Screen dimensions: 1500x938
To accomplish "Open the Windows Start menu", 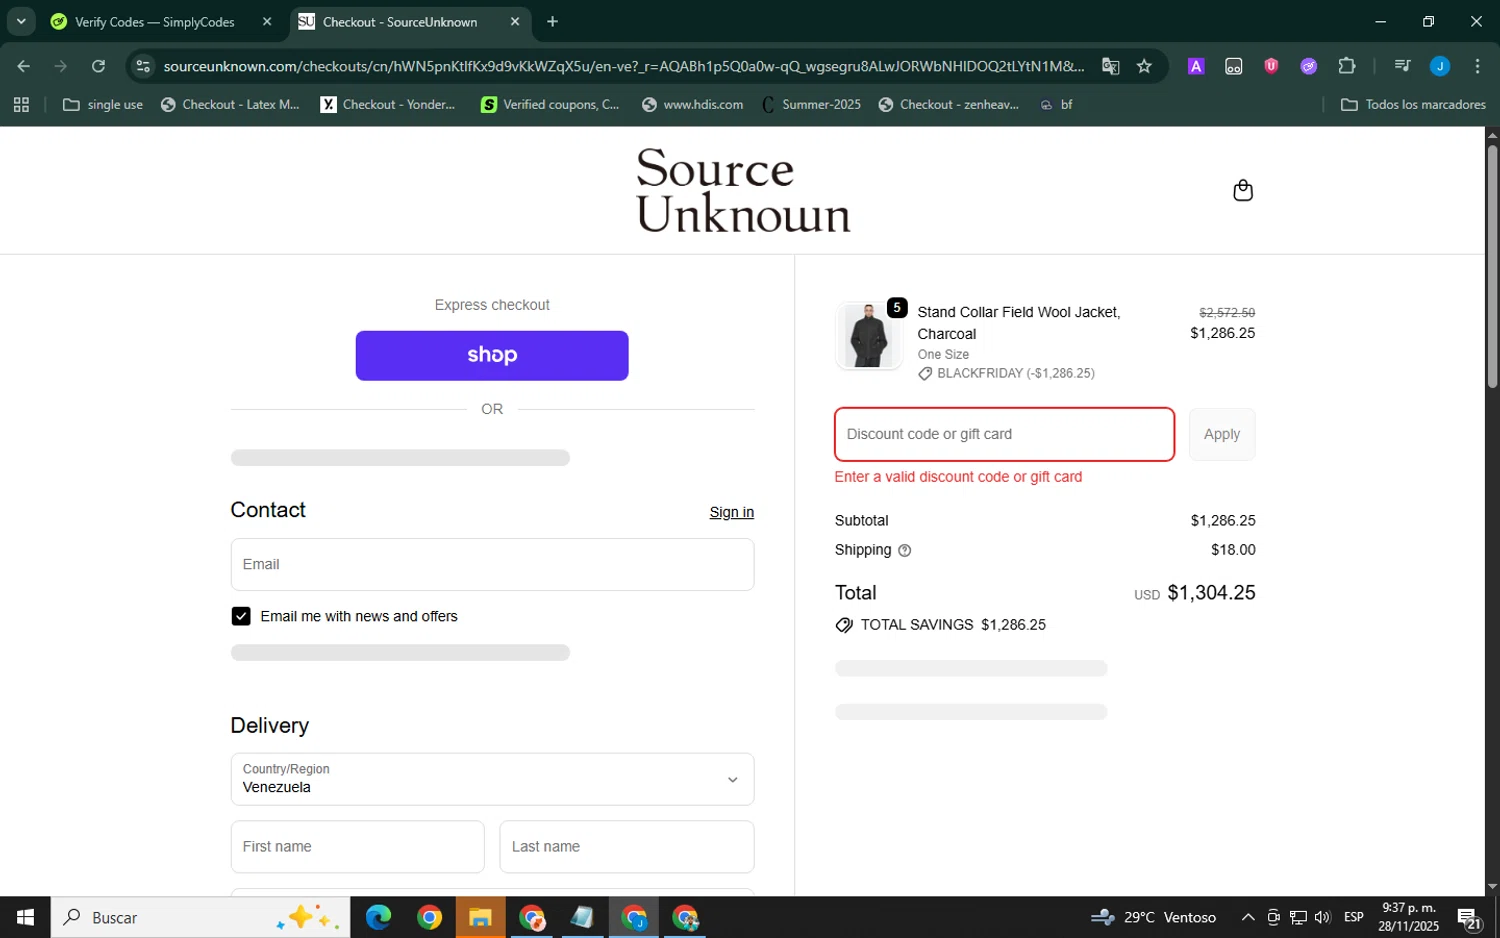I will click(x=25, y=917).
